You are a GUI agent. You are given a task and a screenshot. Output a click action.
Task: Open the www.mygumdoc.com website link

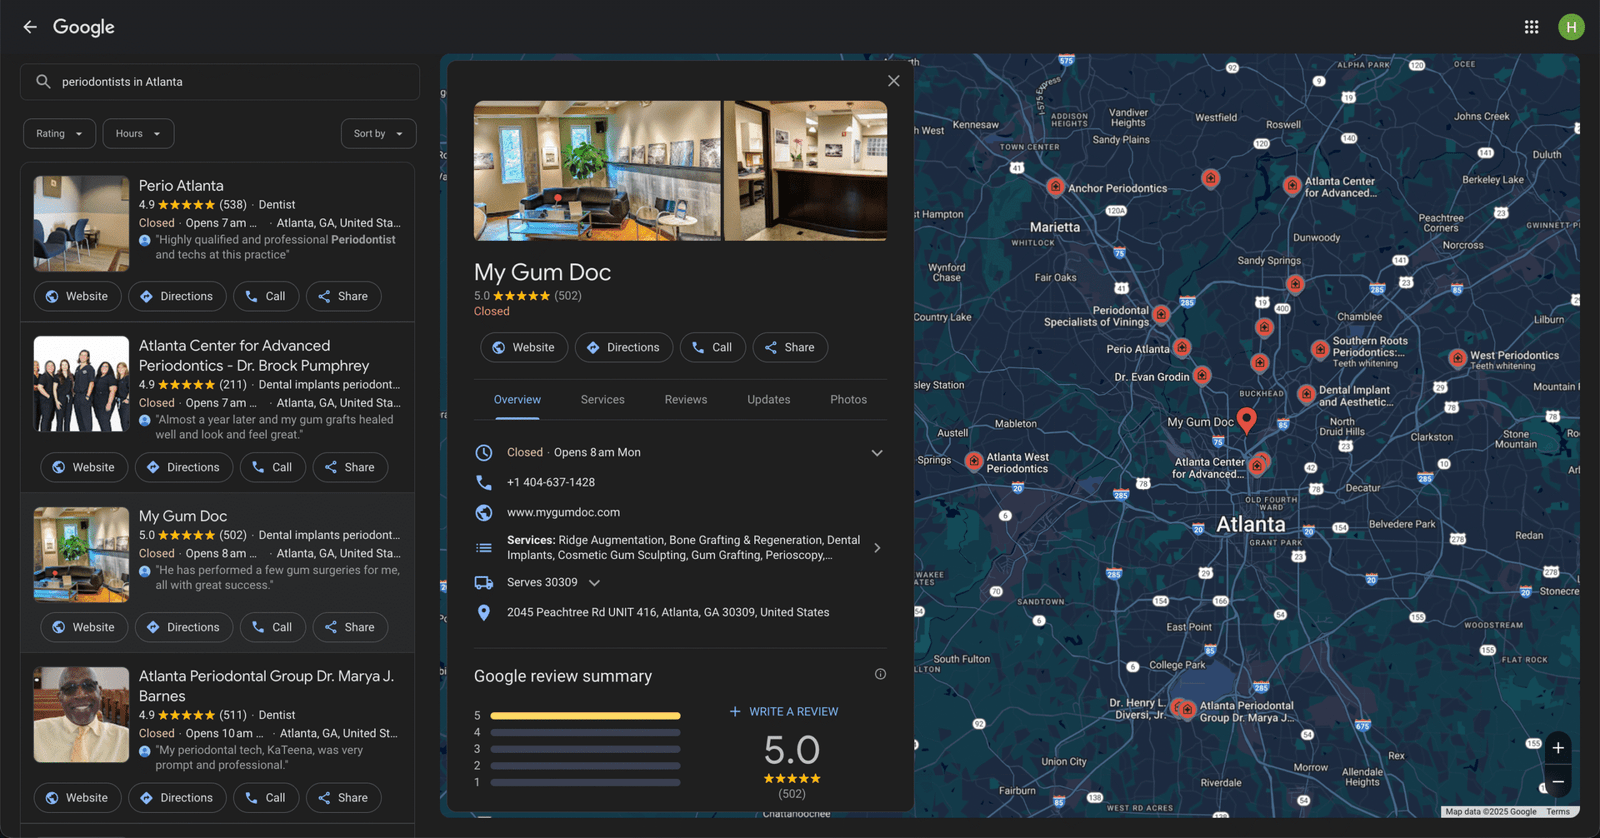pos(563,513)
